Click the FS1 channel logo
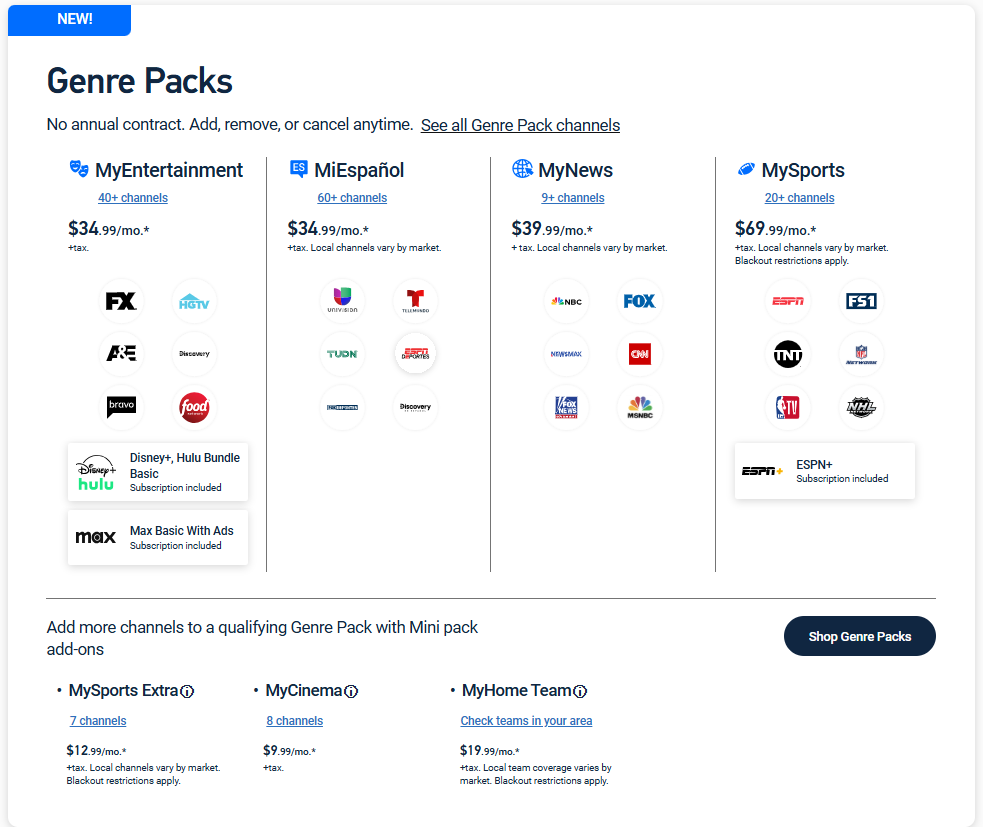The height and width of the screenshot is (827, 983). (861, 302)
